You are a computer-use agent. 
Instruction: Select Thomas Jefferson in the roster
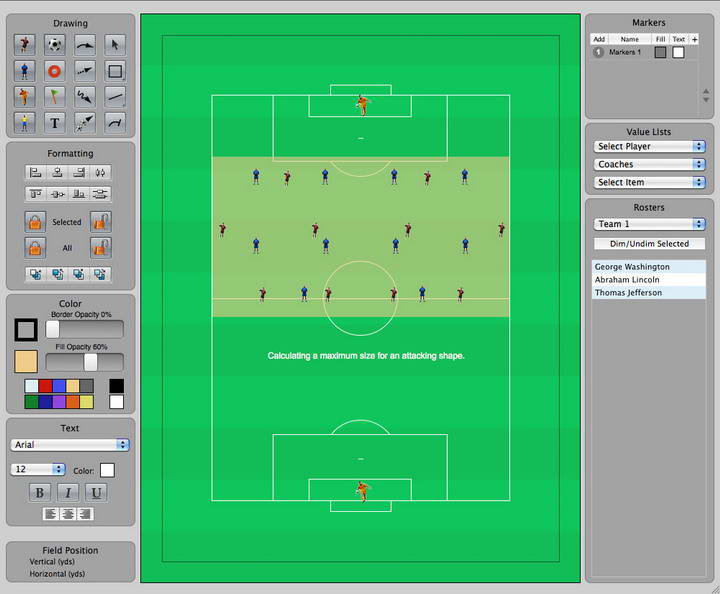(649, 292)
